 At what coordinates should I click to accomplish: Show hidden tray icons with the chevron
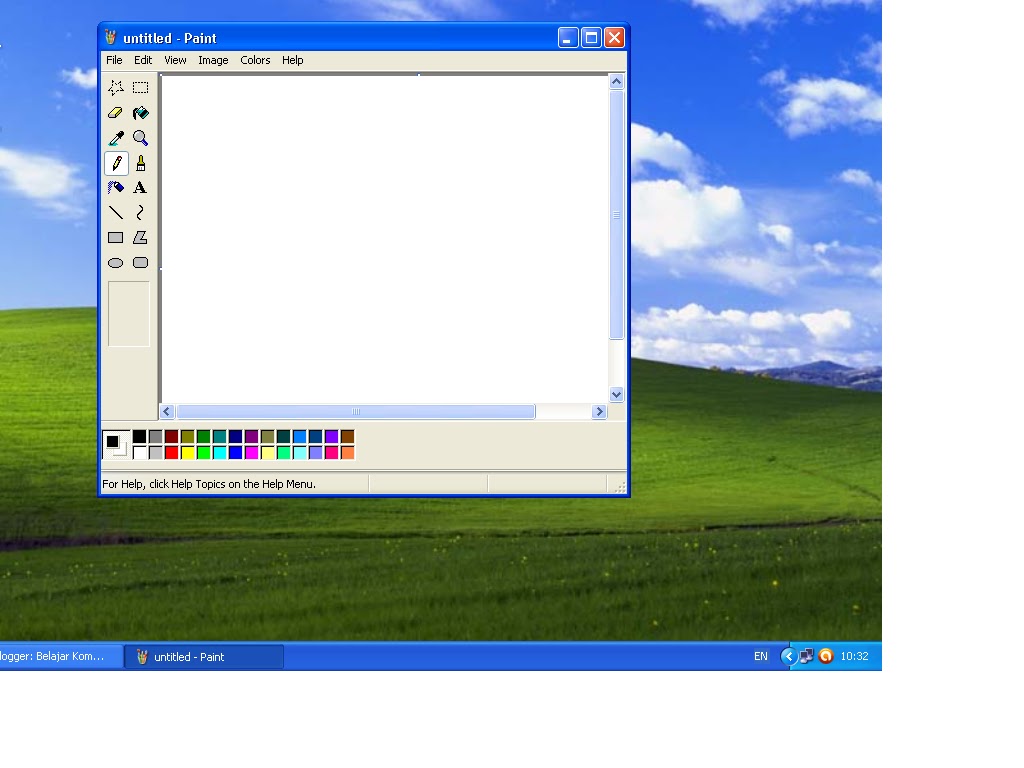[789, 656]
